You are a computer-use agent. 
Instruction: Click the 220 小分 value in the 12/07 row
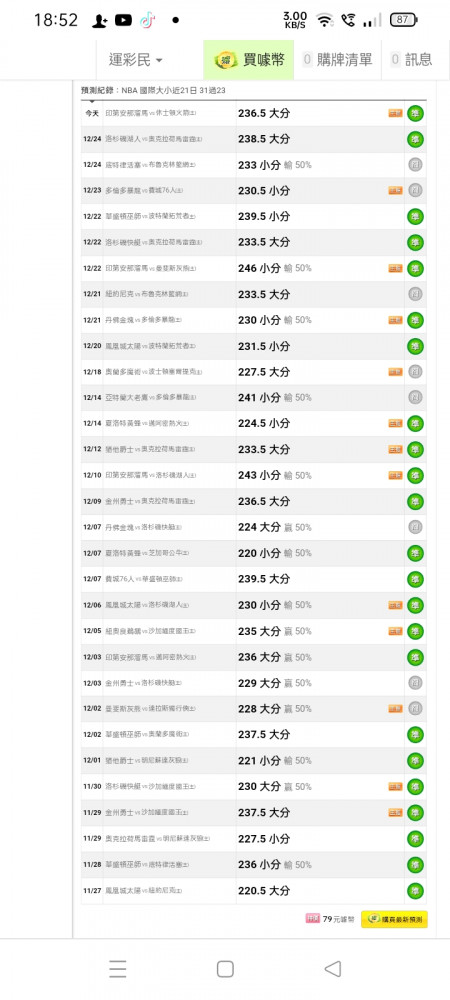[259, 553]
